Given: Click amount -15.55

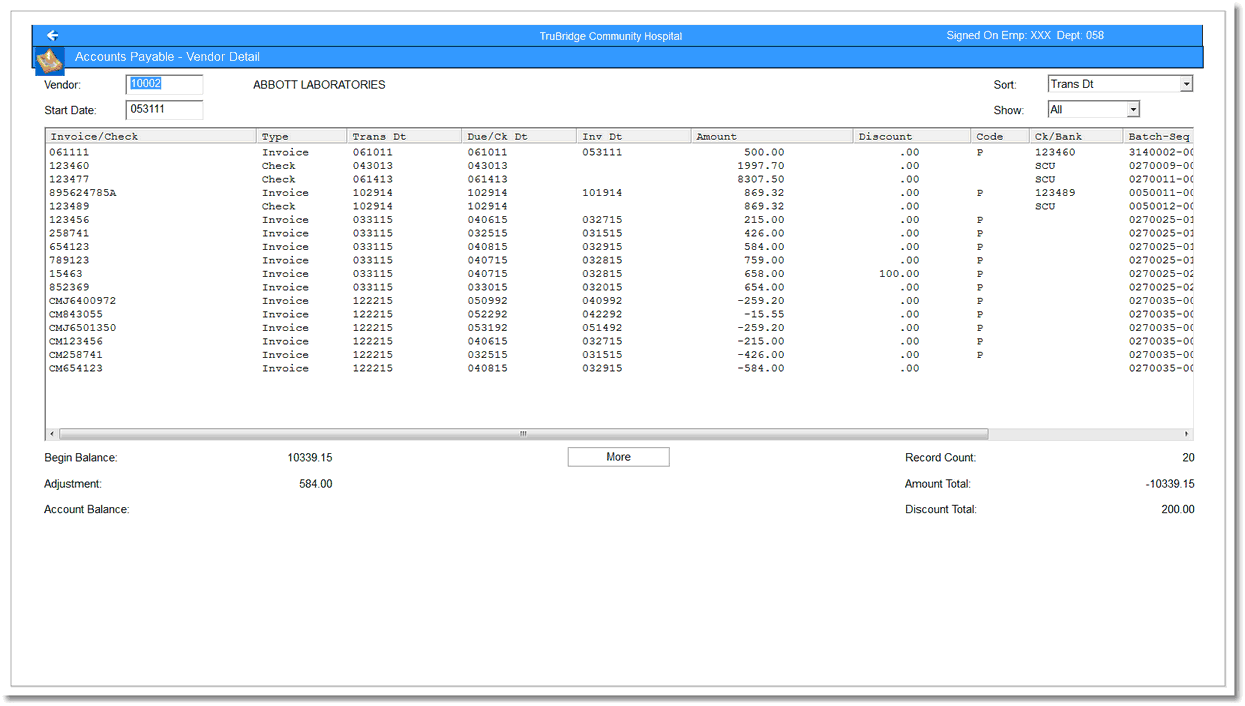Looking at the screenshot, I should (x=764, y=314).
